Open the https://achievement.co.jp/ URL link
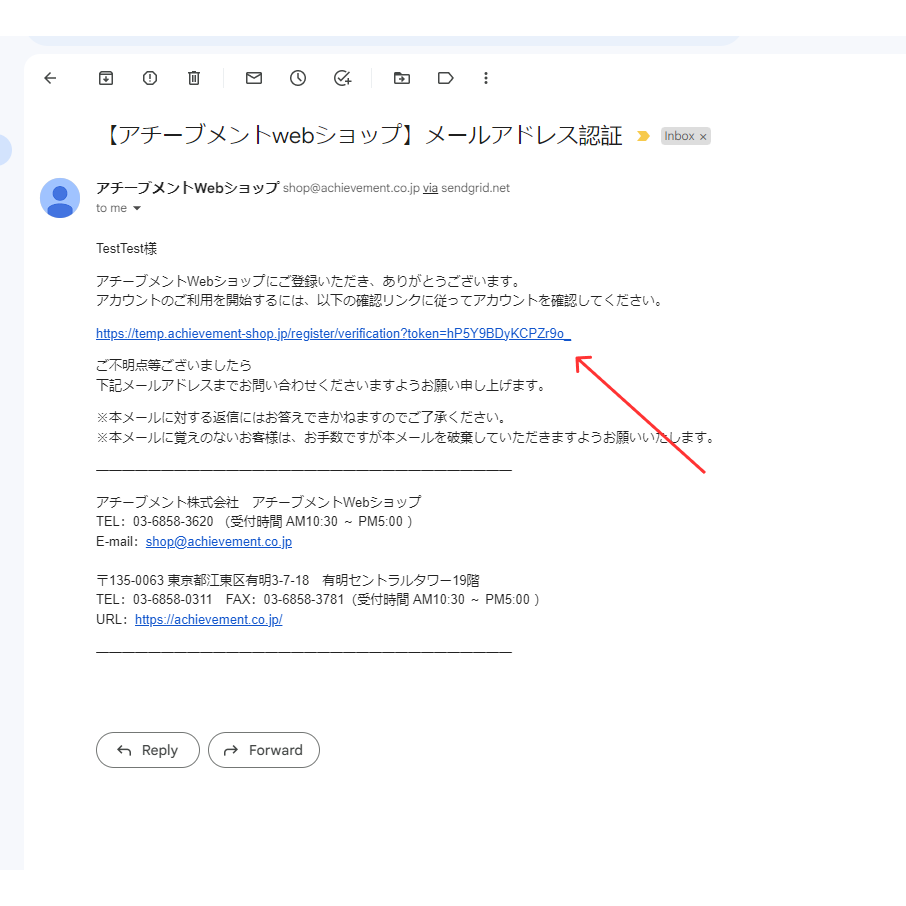Viewport: 906px width, 906px height. (x=208, y=619)
